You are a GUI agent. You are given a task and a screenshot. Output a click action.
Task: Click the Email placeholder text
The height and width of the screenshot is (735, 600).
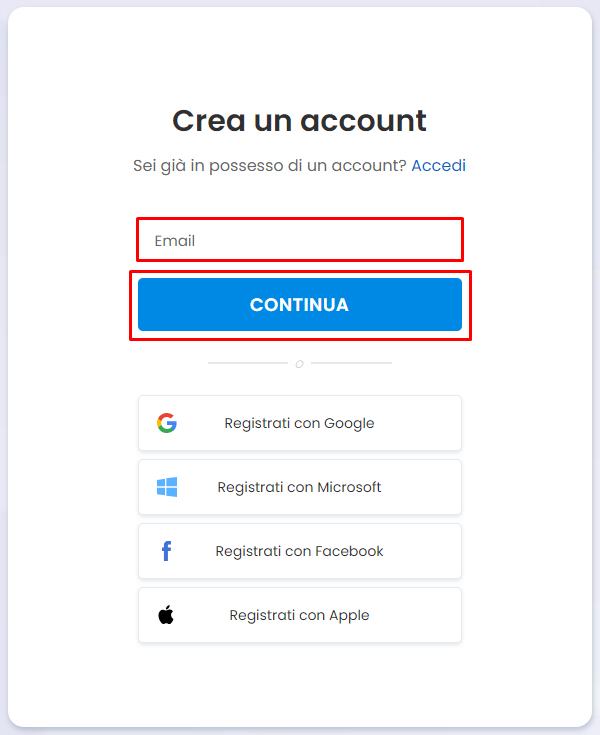[175, 241]
